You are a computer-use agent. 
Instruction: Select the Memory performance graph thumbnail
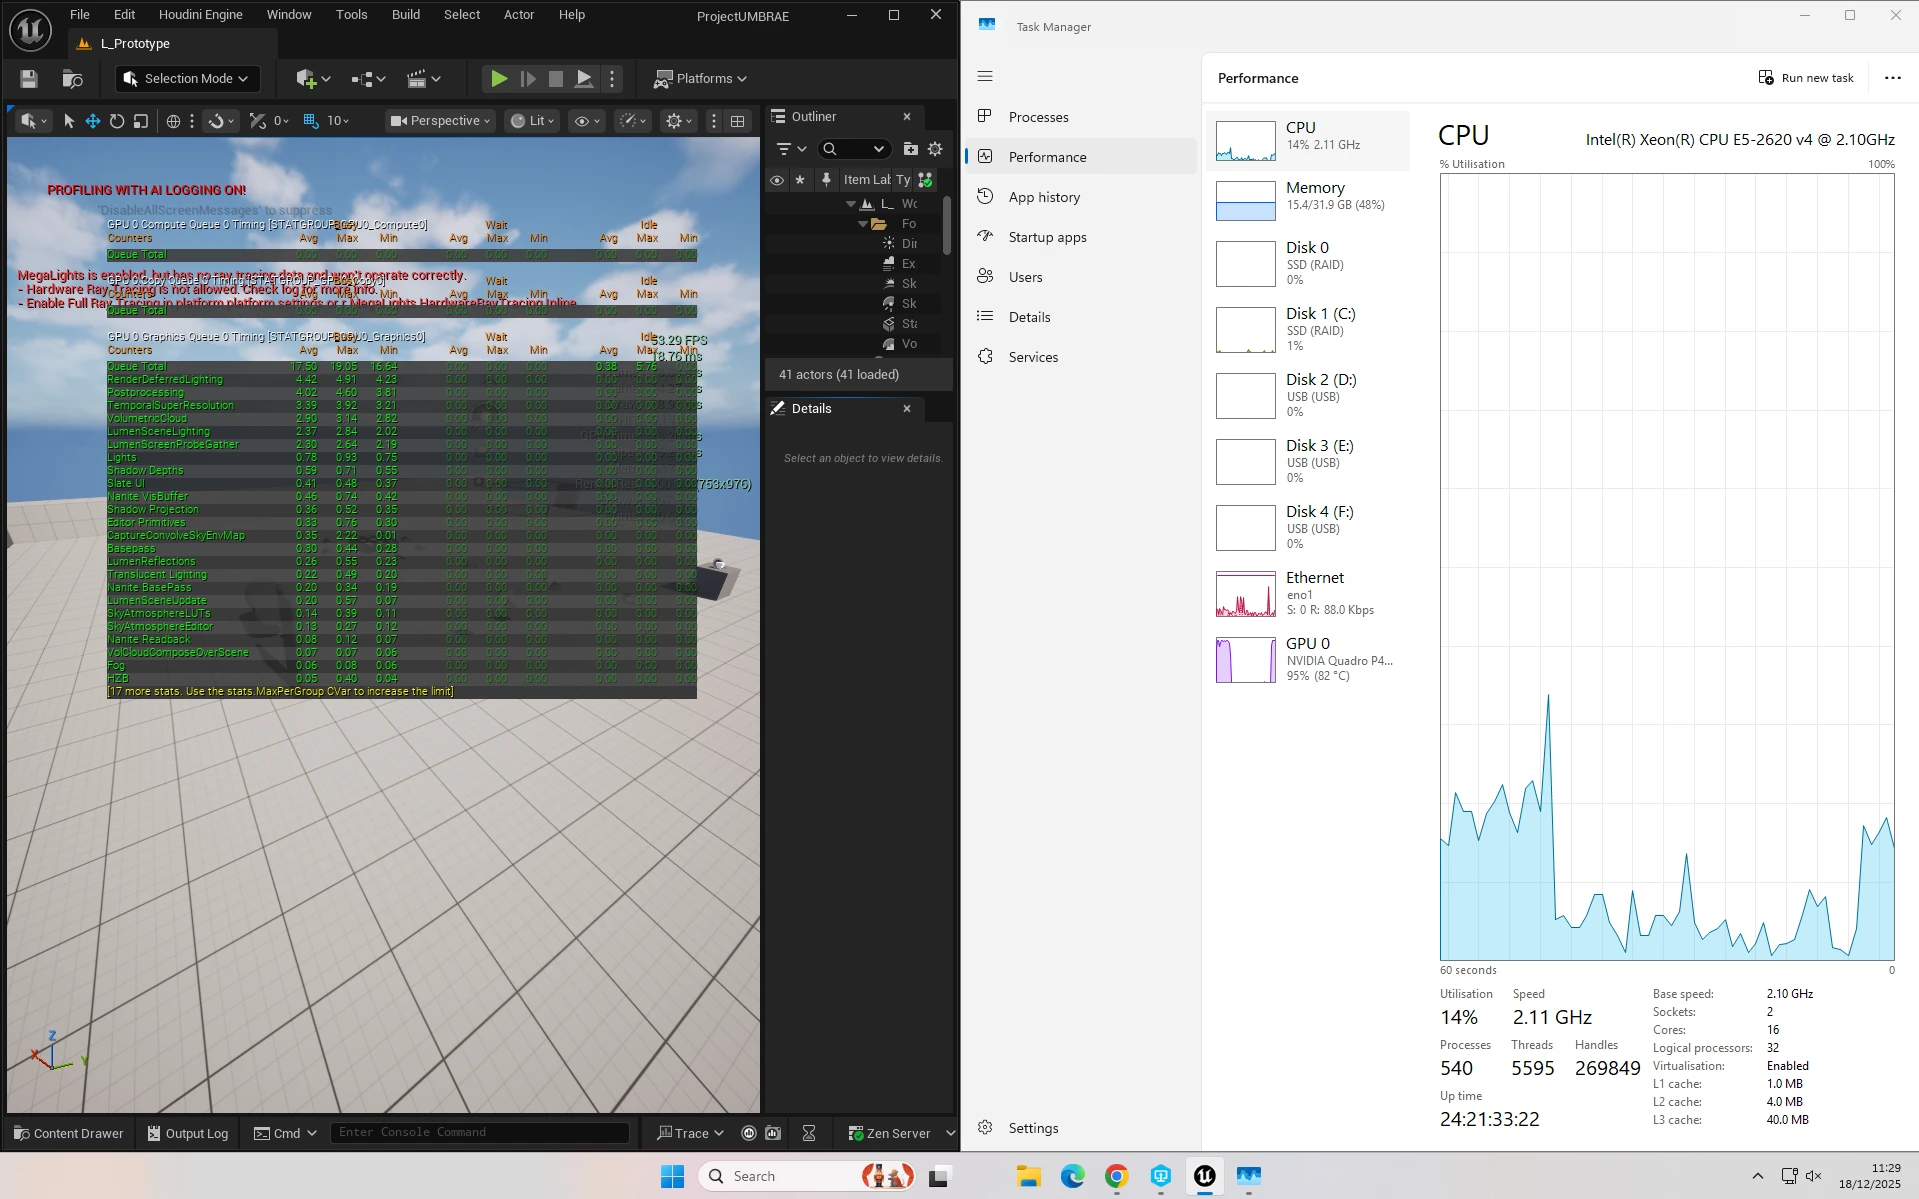click(1245, 200)
